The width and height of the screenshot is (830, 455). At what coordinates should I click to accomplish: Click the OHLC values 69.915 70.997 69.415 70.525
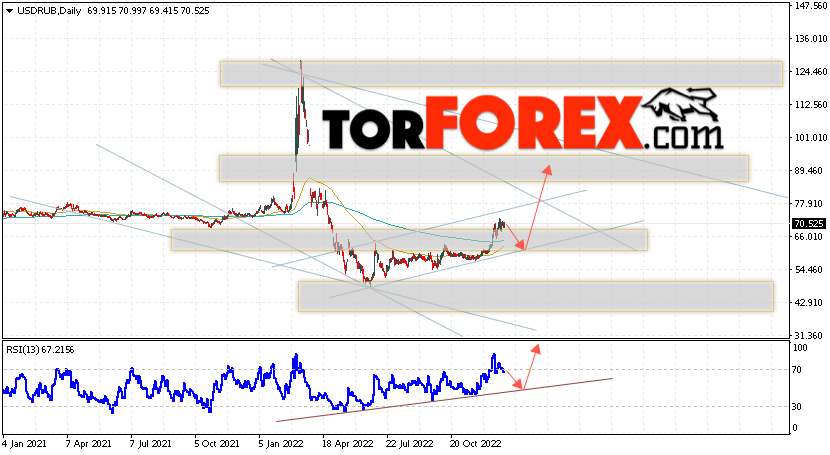pos(147,11)
